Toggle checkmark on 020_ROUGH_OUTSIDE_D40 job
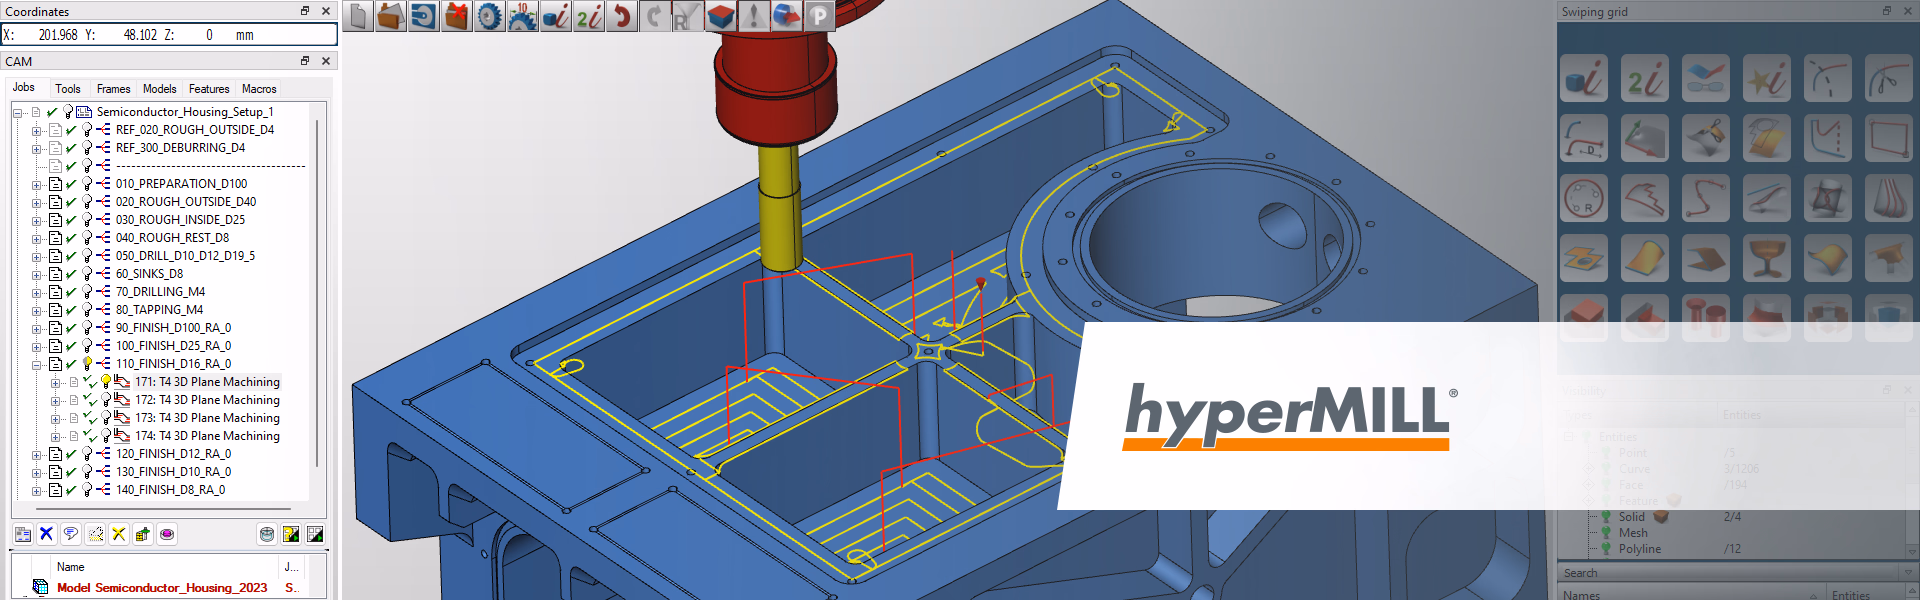This screenshot has width=1920, height=600. (x=71, y=202)
